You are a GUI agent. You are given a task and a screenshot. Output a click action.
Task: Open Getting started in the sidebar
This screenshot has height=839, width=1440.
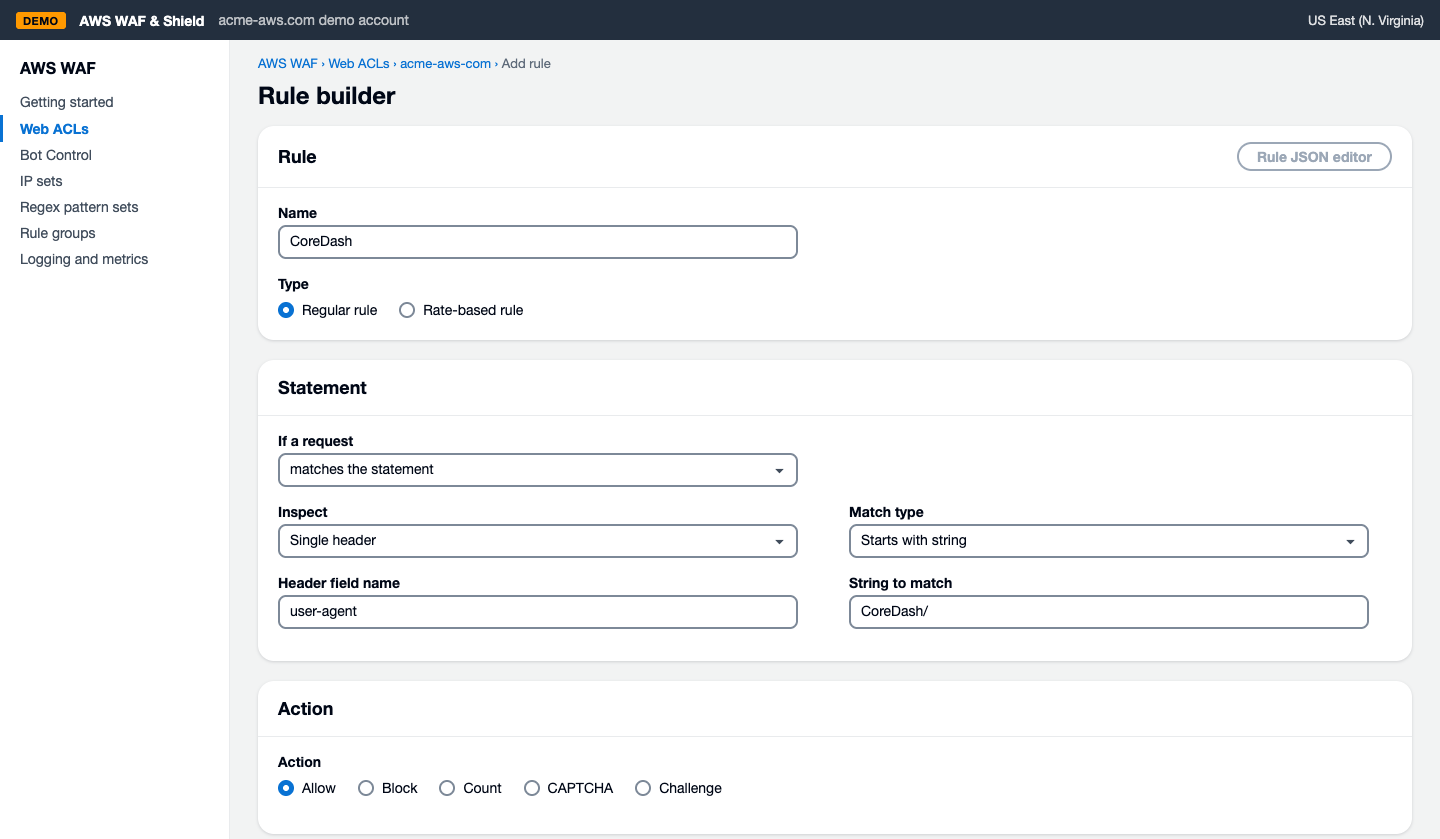(67, 102)
